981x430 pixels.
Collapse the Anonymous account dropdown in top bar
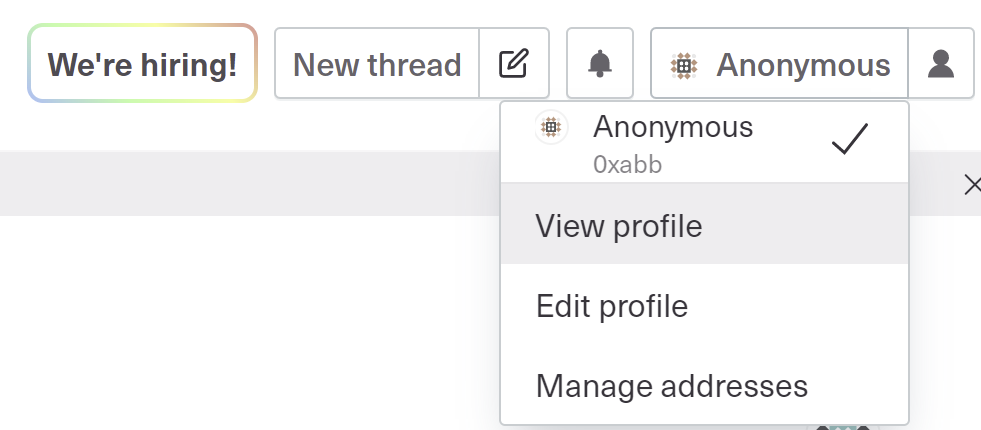coord(780,63)
